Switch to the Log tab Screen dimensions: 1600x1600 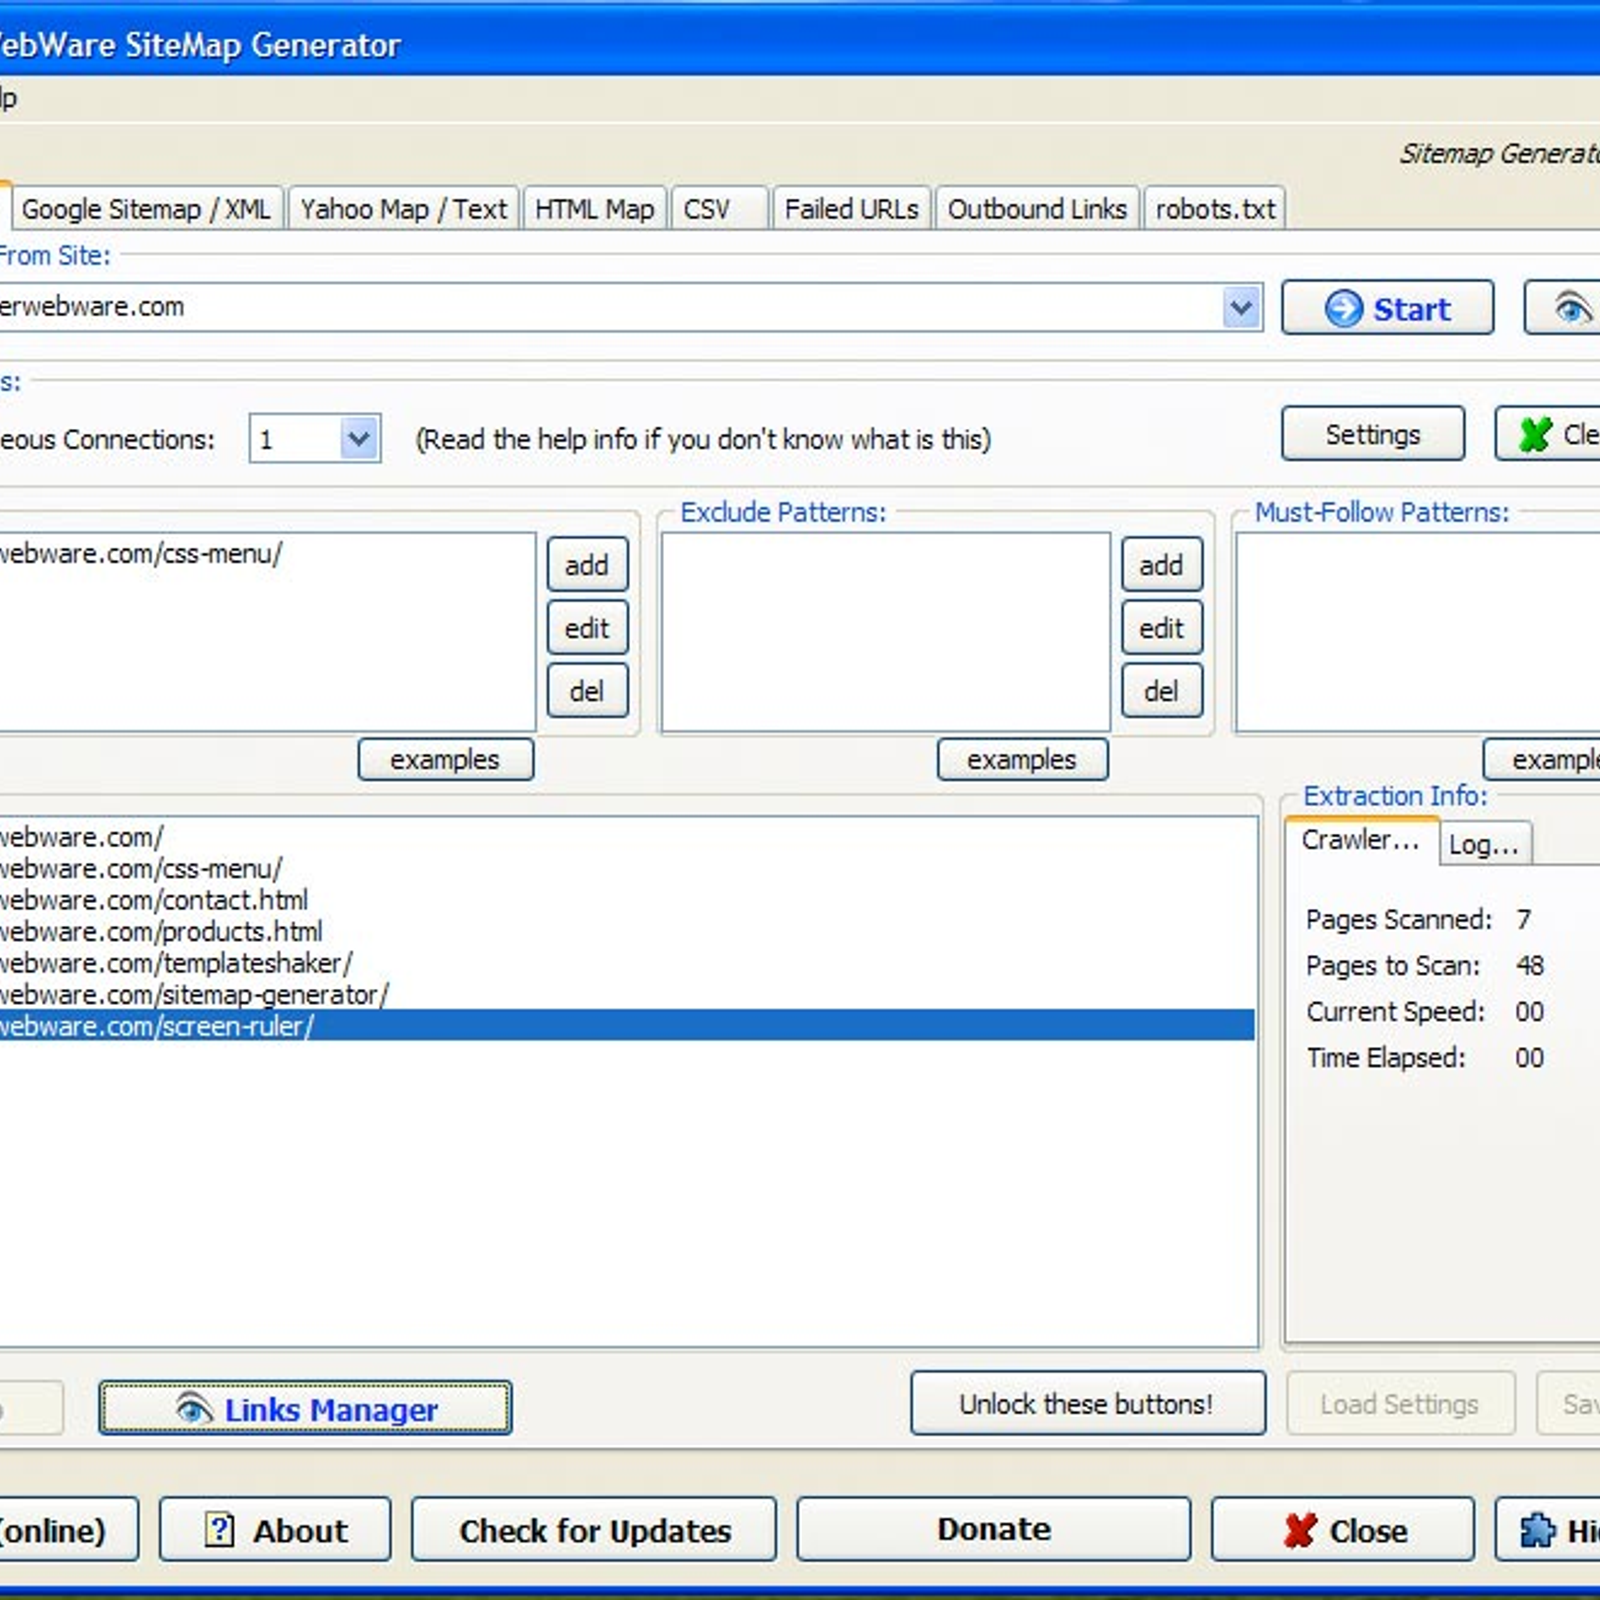point(1484,844)
